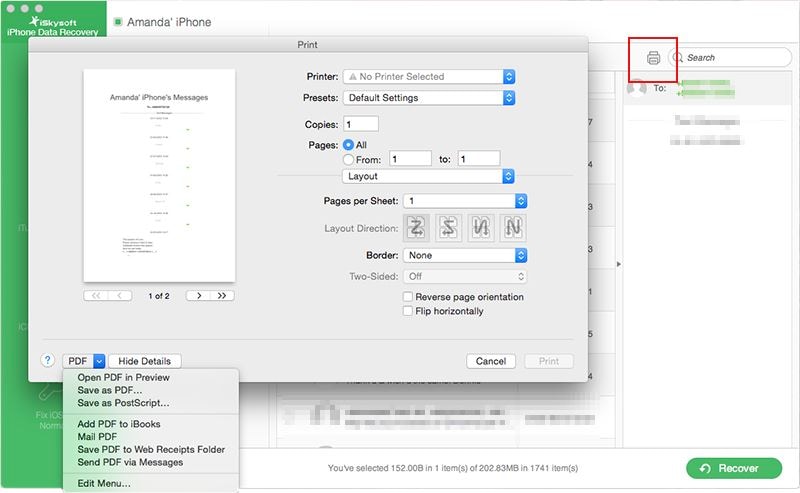Viewport: 800px width, 493px height.
Task: Click the Search field
Action: pos(730,57)
